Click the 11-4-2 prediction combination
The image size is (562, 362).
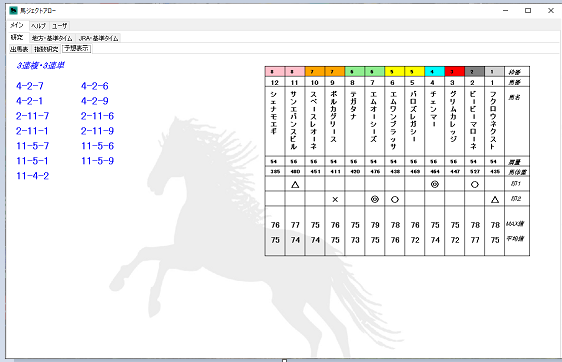[x=32, y=176]
